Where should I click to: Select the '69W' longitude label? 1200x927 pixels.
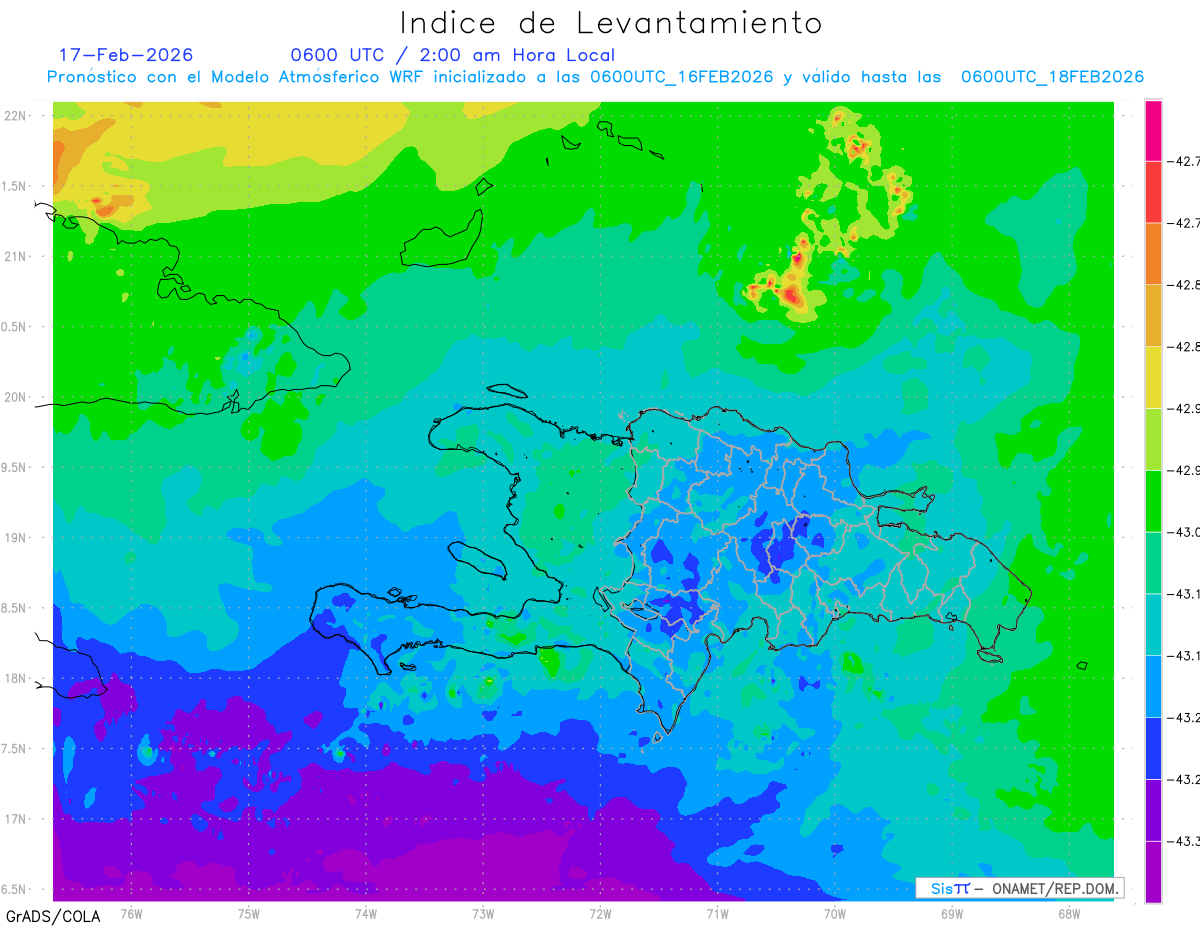[x=952, y=913]
